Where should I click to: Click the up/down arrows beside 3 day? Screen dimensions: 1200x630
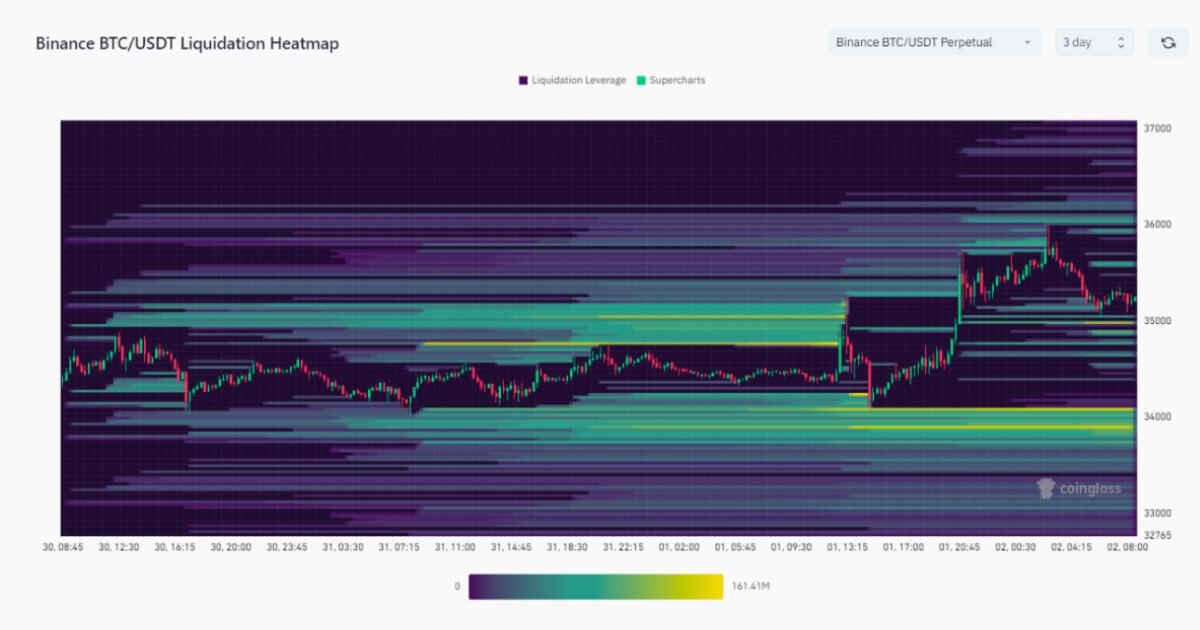pyautogui.click(x=1121, y=43)
